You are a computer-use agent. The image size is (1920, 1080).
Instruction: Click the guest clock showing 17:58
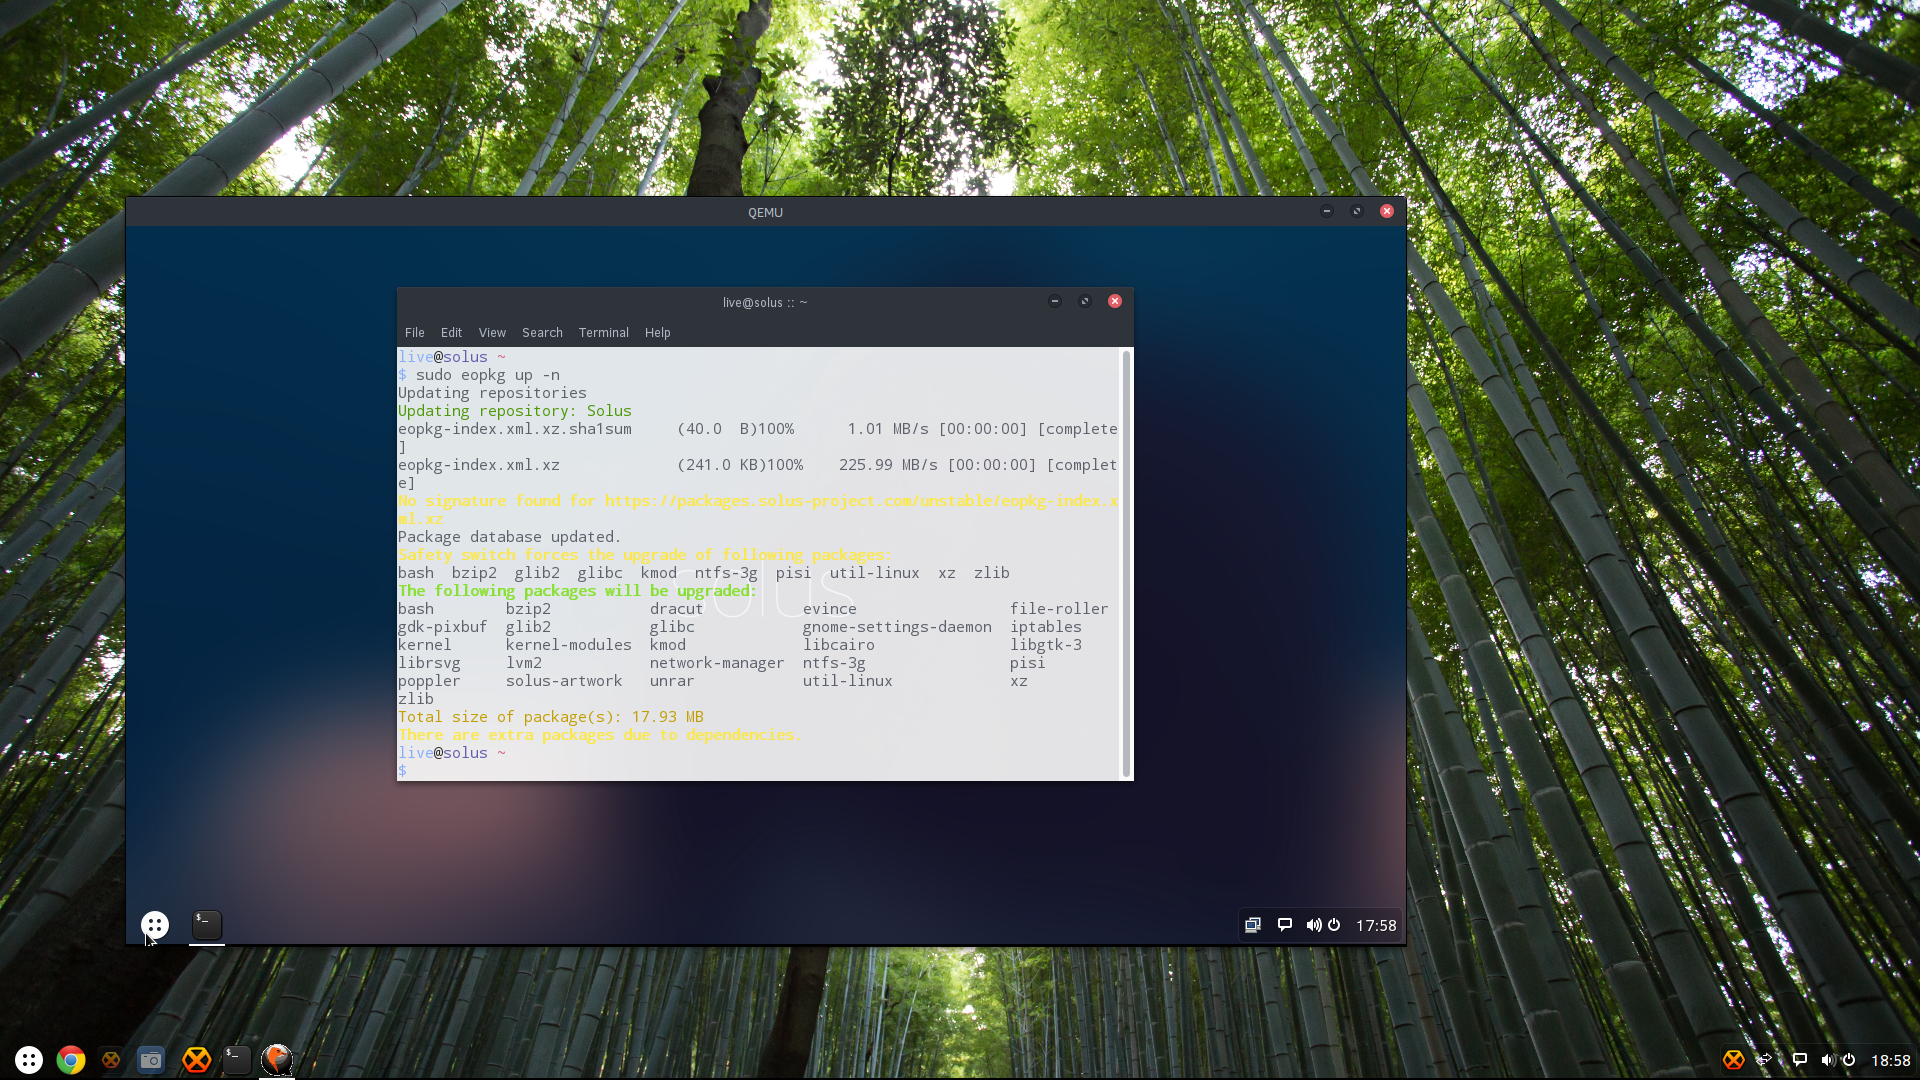(1376, 926)
